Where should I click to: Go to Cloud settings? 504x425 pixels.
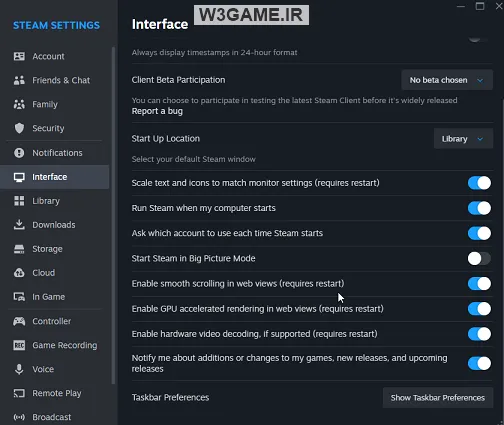[x=55, y=273]
